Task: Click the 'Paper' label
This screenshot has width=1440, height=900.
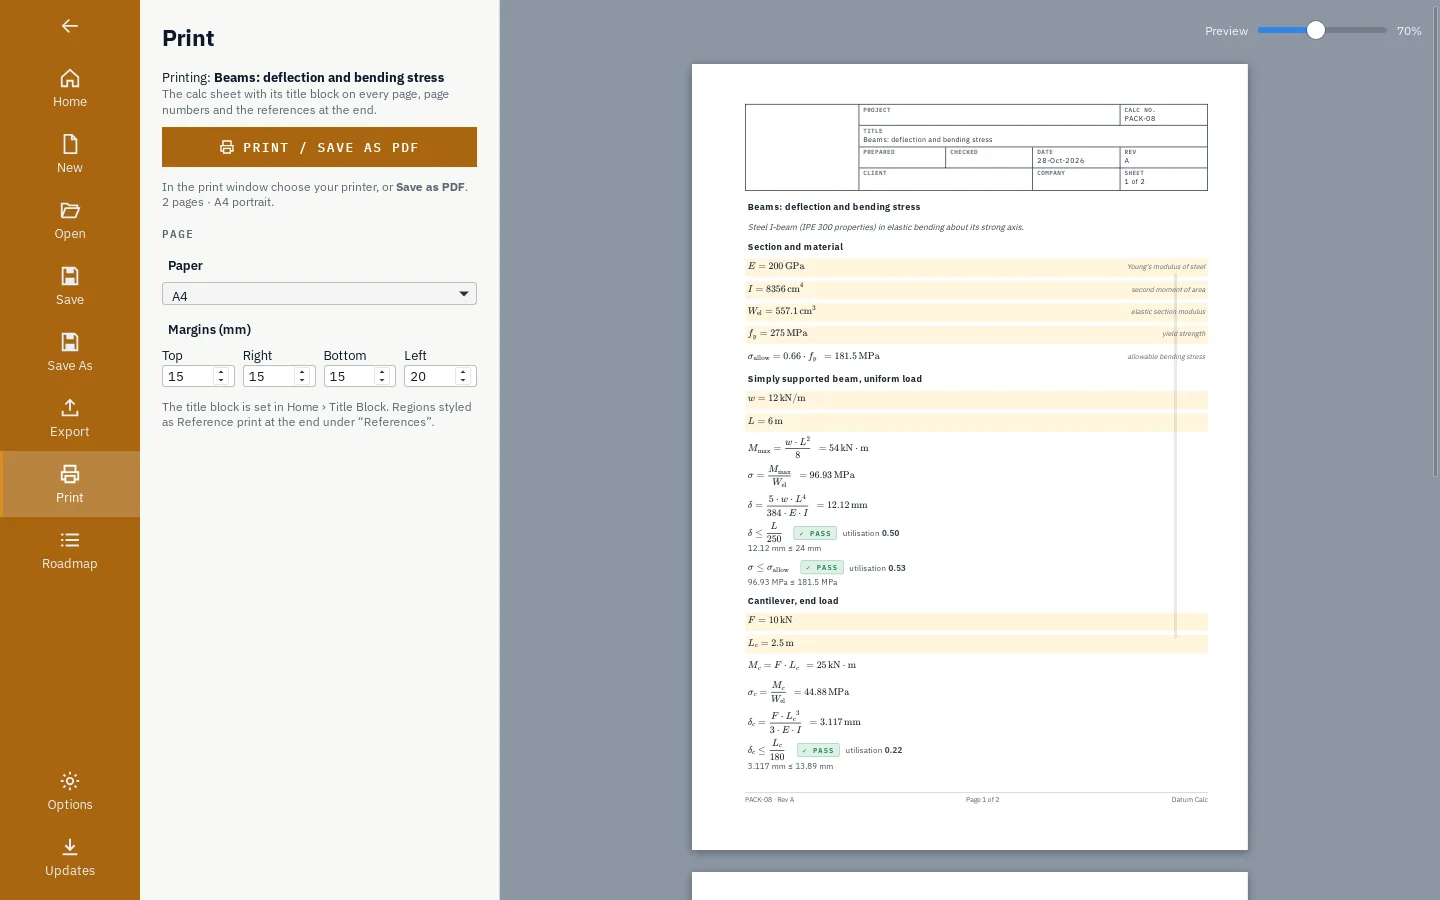Action: 185,265
